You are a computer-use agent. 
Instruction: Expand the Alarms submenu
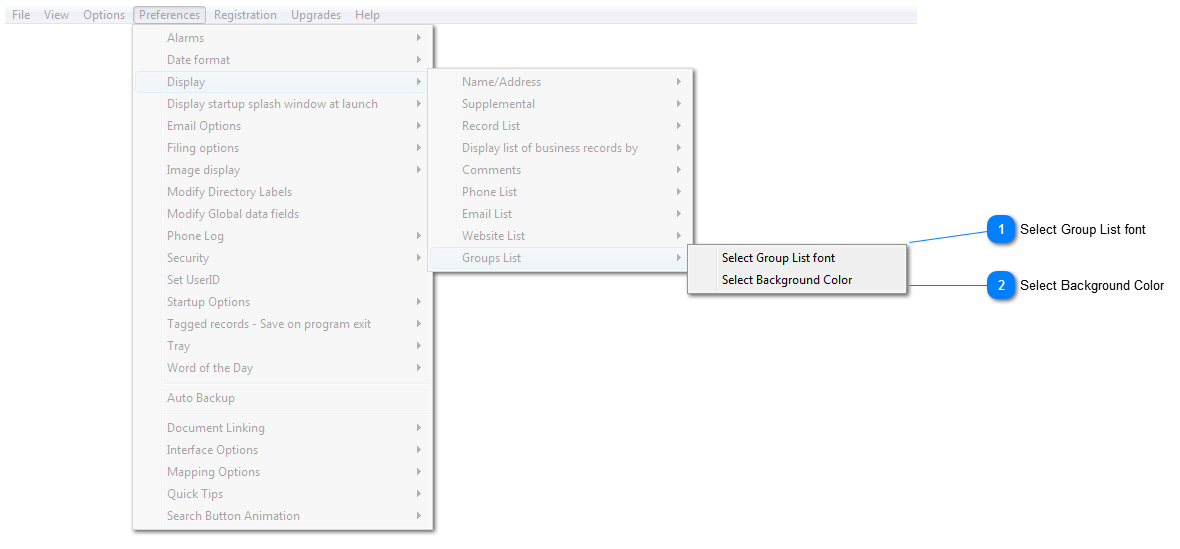coord(283,38)
